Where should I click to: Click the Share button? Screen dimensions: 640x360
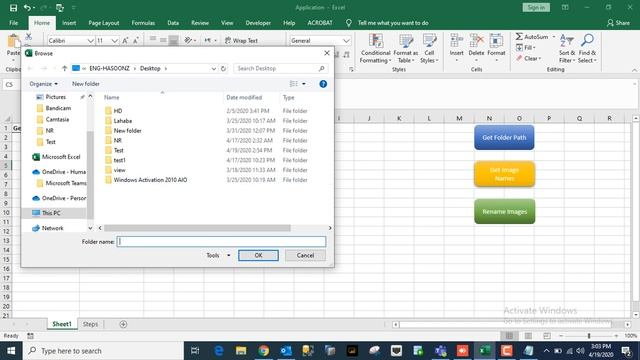coord(618,23)
